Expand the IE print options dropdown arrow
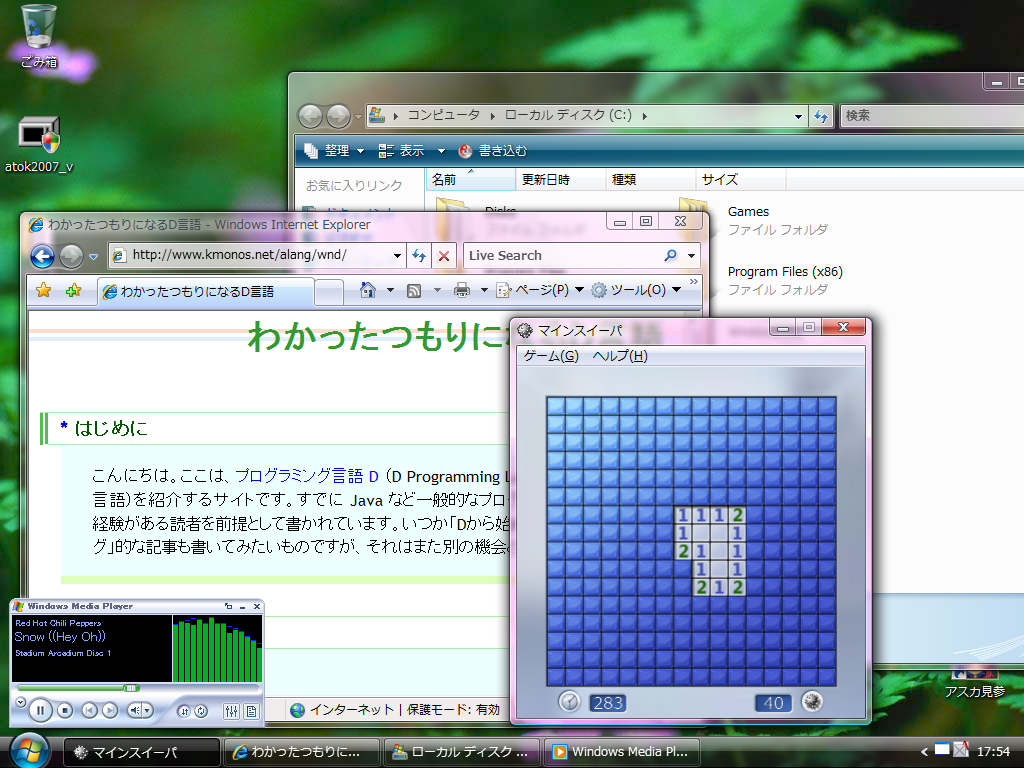 (x=484, y=290)
